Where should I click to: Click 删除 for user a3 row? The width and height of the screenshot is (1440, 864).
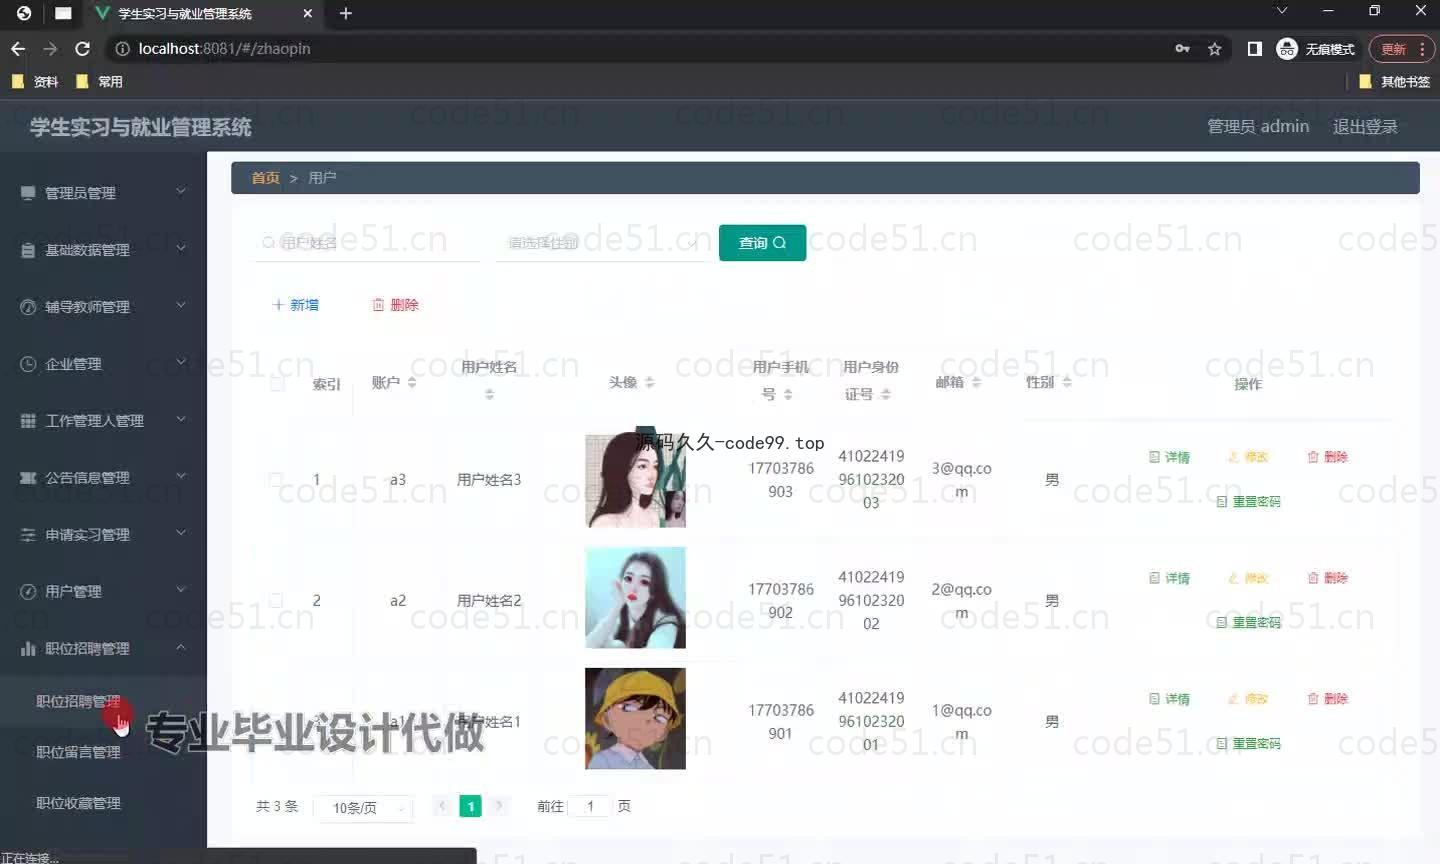pos(1327,457)
